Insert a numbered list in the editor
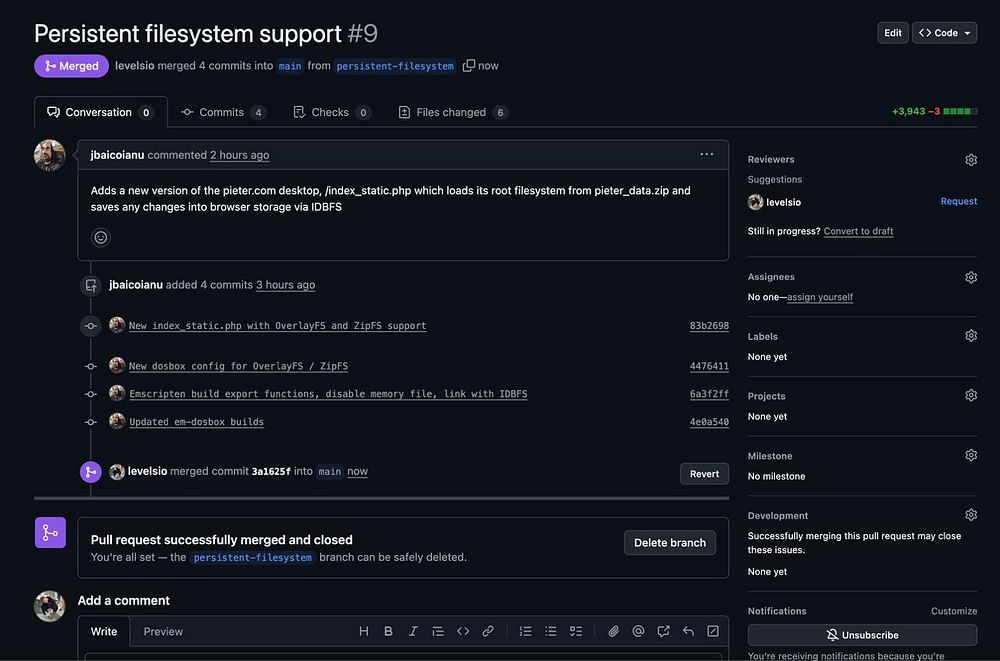This screenshot has width=1000, height=661. (526, 631)
